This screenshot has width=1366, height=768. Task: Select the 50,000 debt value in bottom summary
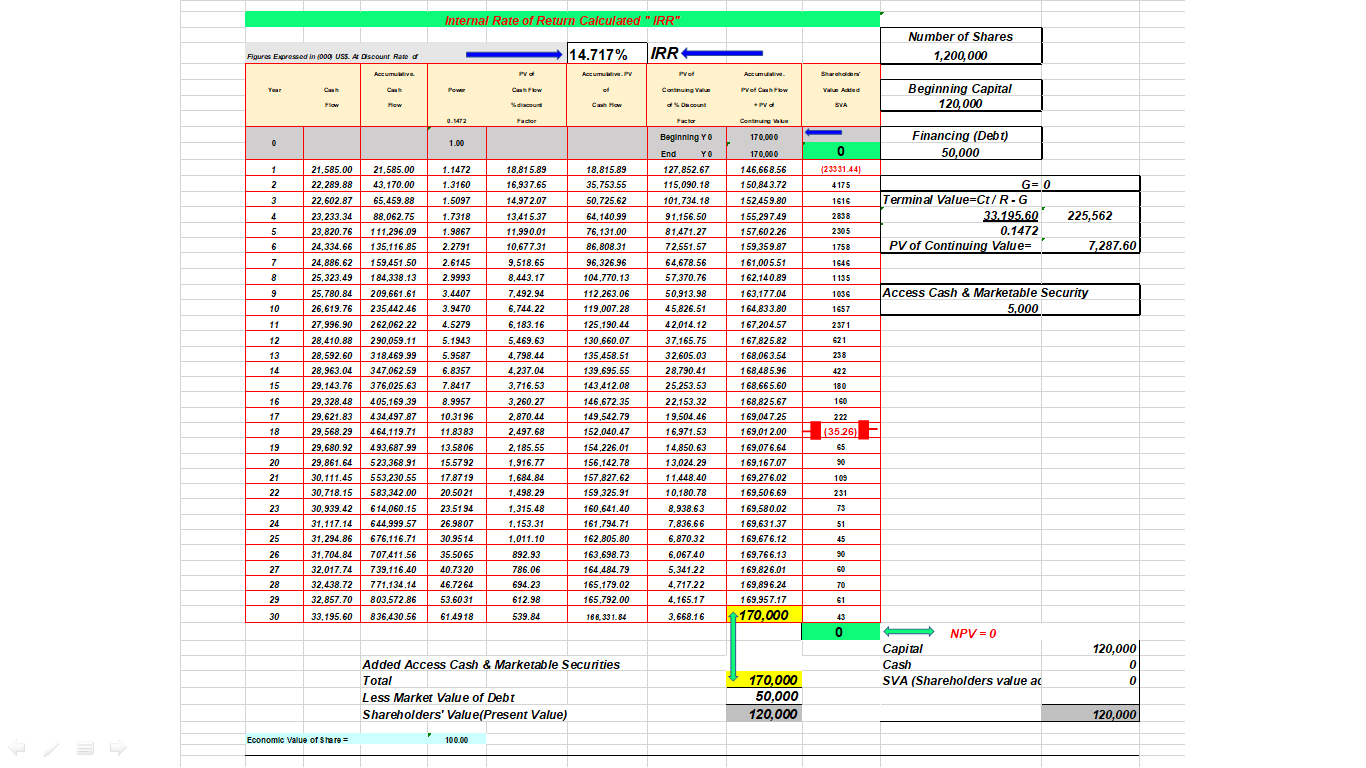coord(776,697)
